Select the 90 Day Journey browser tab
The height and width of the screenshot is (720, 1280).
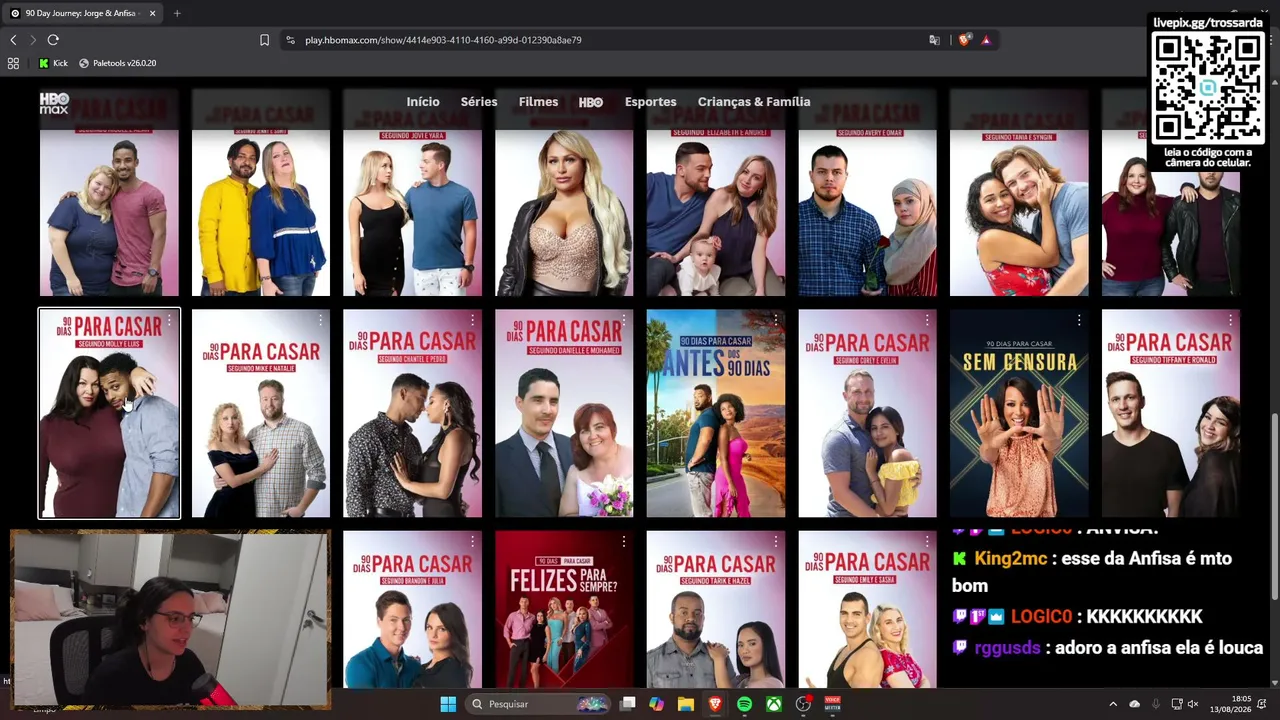pyautogui.click(x=83, y=13)
